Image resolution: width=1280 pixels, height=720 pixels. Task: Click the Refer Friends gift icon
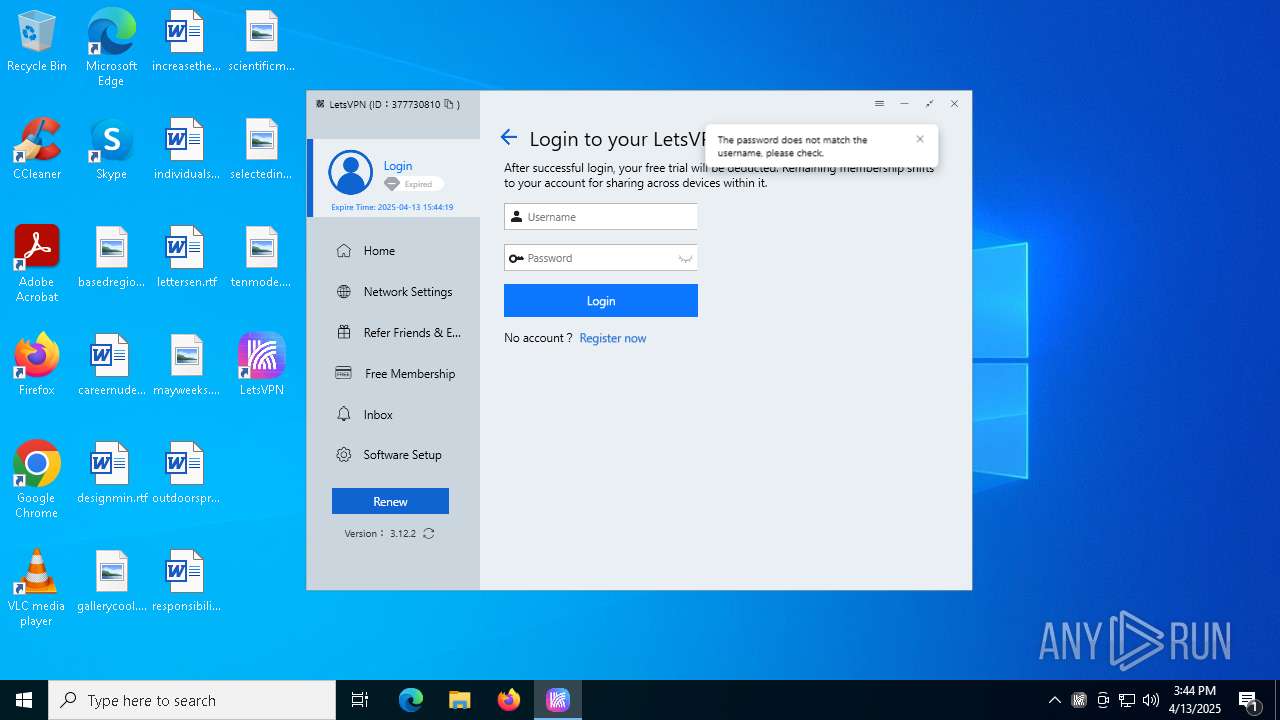[344, 333]
